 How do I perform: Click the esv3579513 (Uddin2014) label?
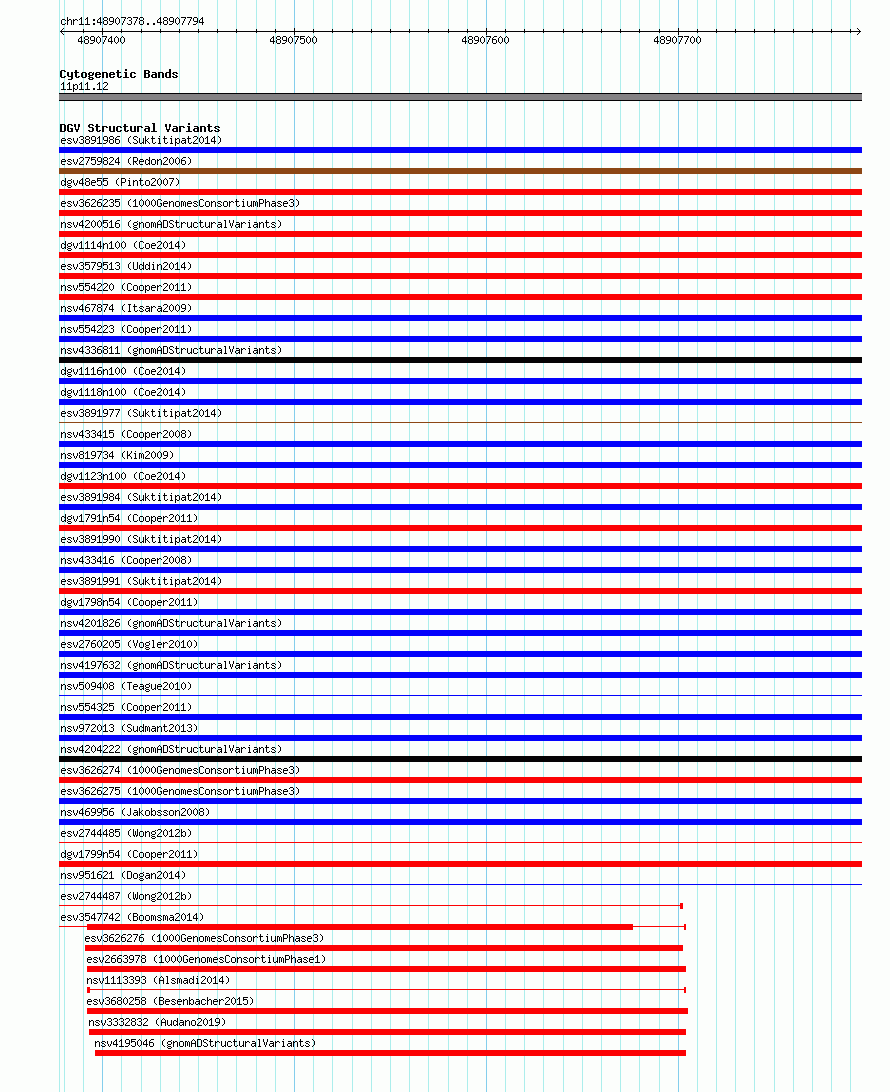click(x=126, y=266)
